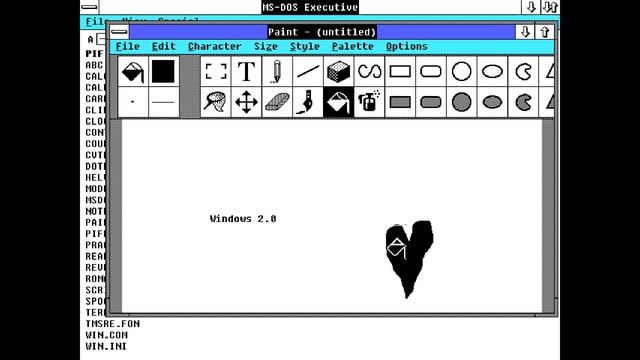The height and width of the screenshot is (360, 640).
Task: Open the MS-DOS Executive control menu box
Action: tap(89, 7)
